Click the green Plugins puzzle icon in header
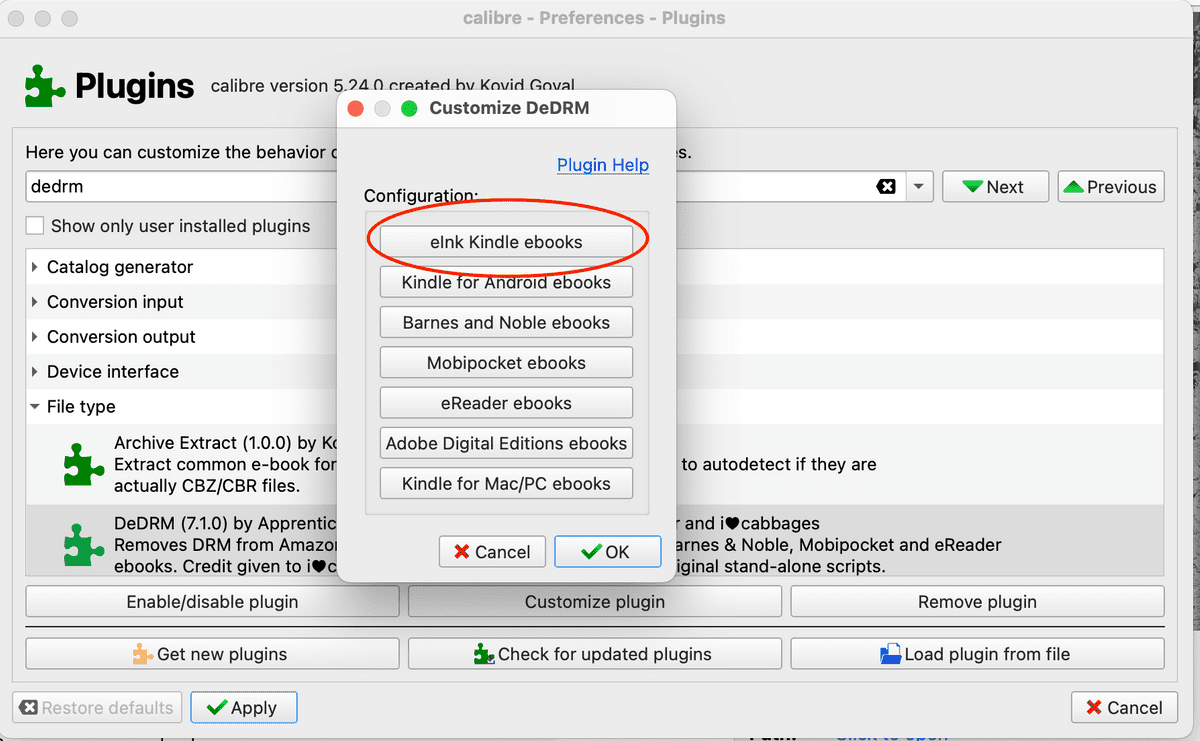The width and height of the screenshot is (1200, 741). coord(45,86)
